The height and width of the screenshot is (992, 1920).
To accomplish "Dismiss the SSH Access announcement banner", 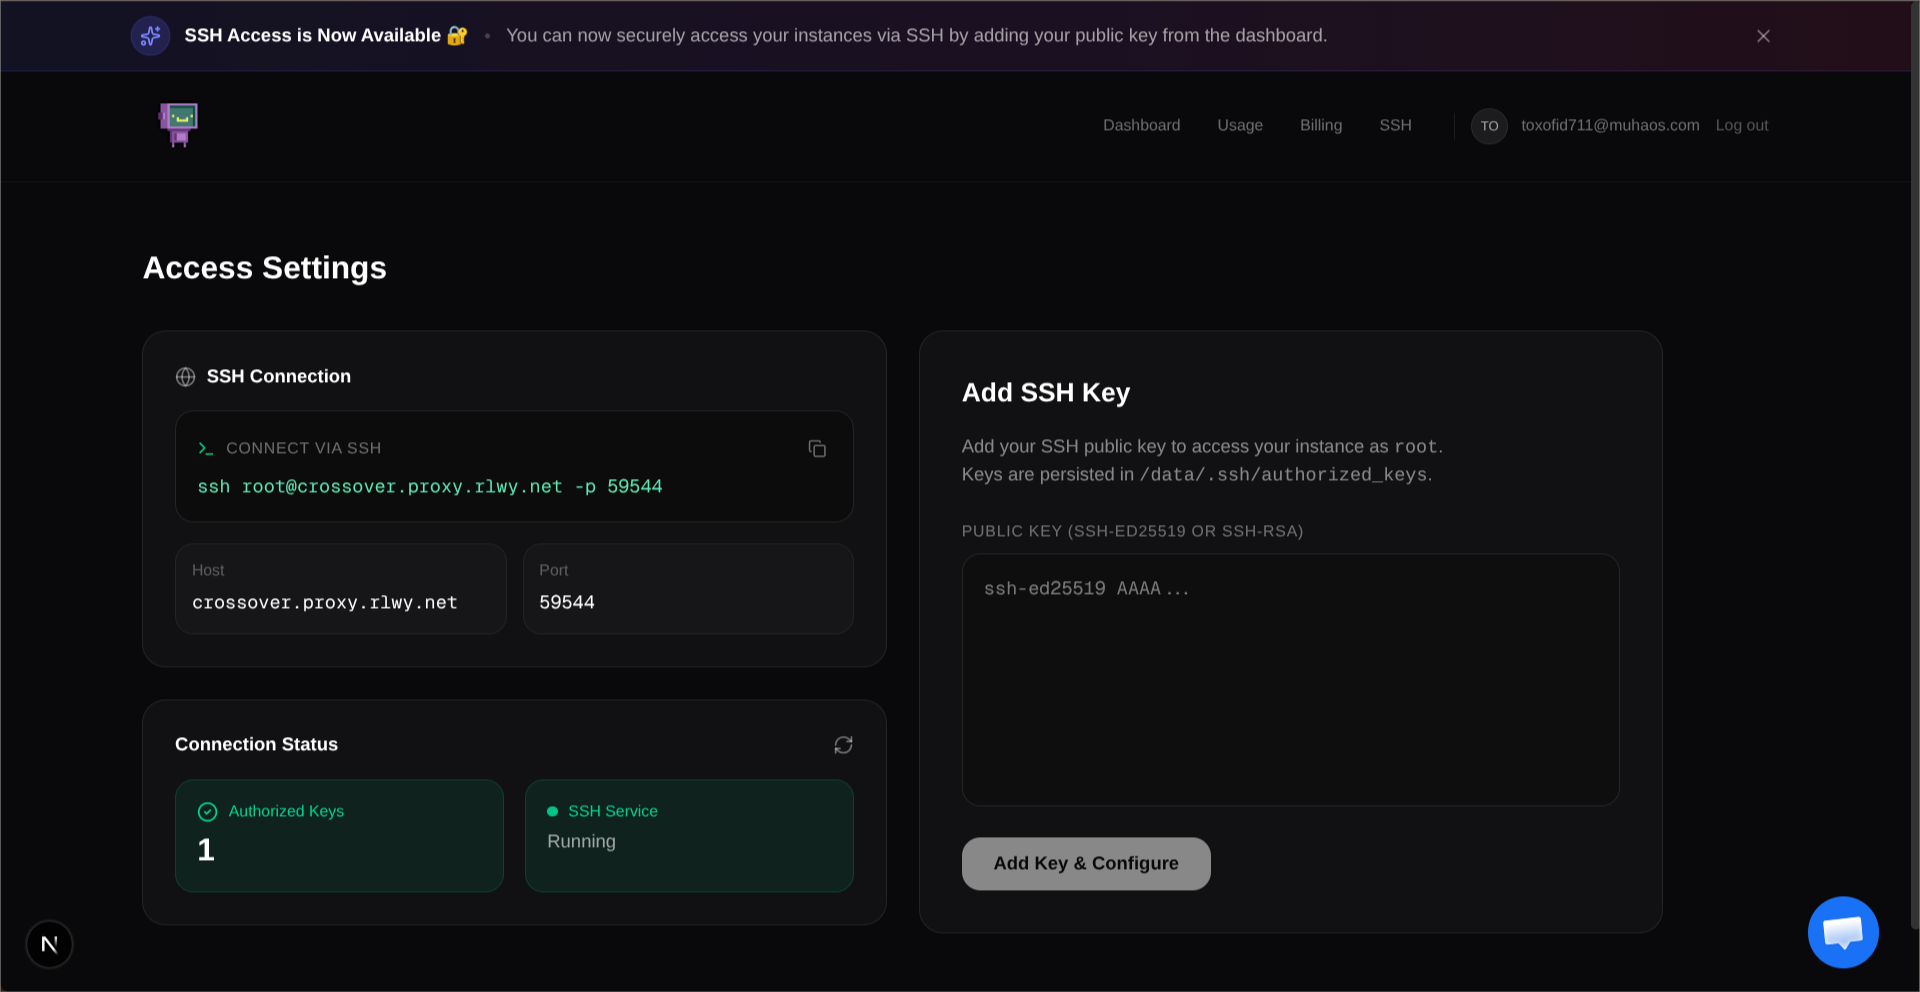I will point(1763,36).
